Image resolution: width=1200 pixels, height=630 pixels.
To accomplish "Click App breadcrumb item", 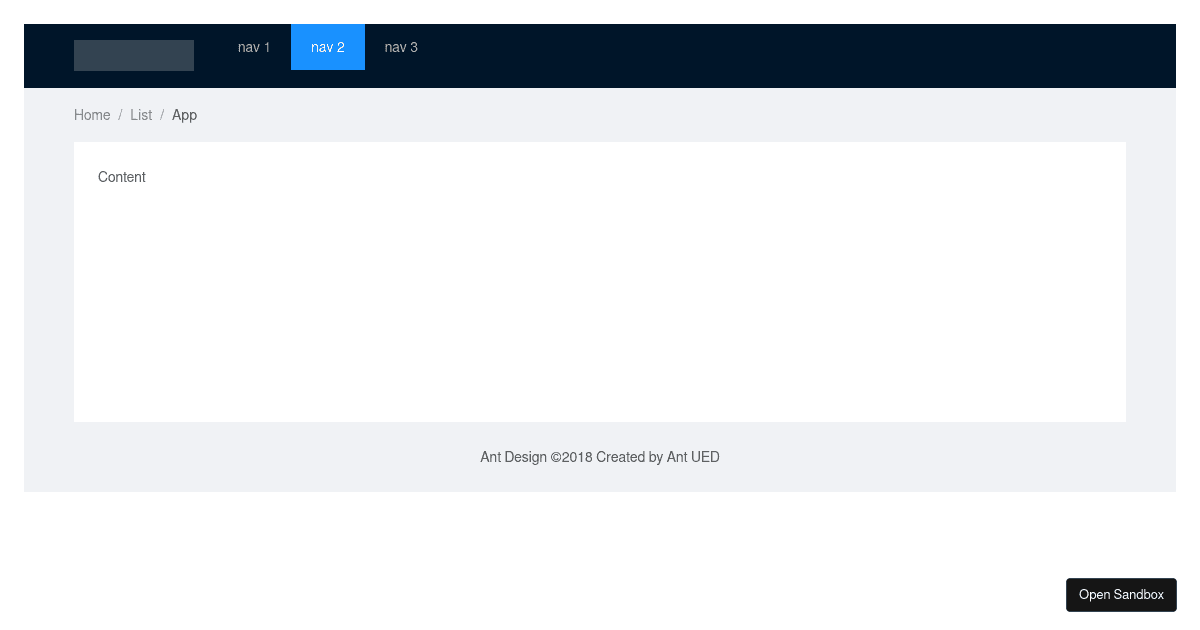I will click(184, 115).
